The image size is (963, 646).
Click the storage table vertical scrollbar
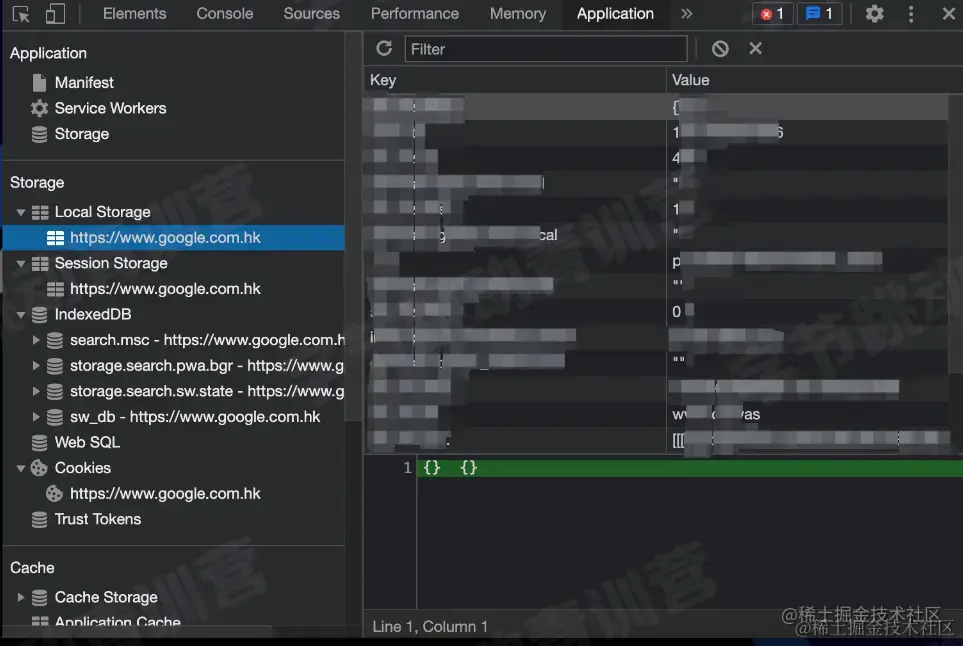956,233
